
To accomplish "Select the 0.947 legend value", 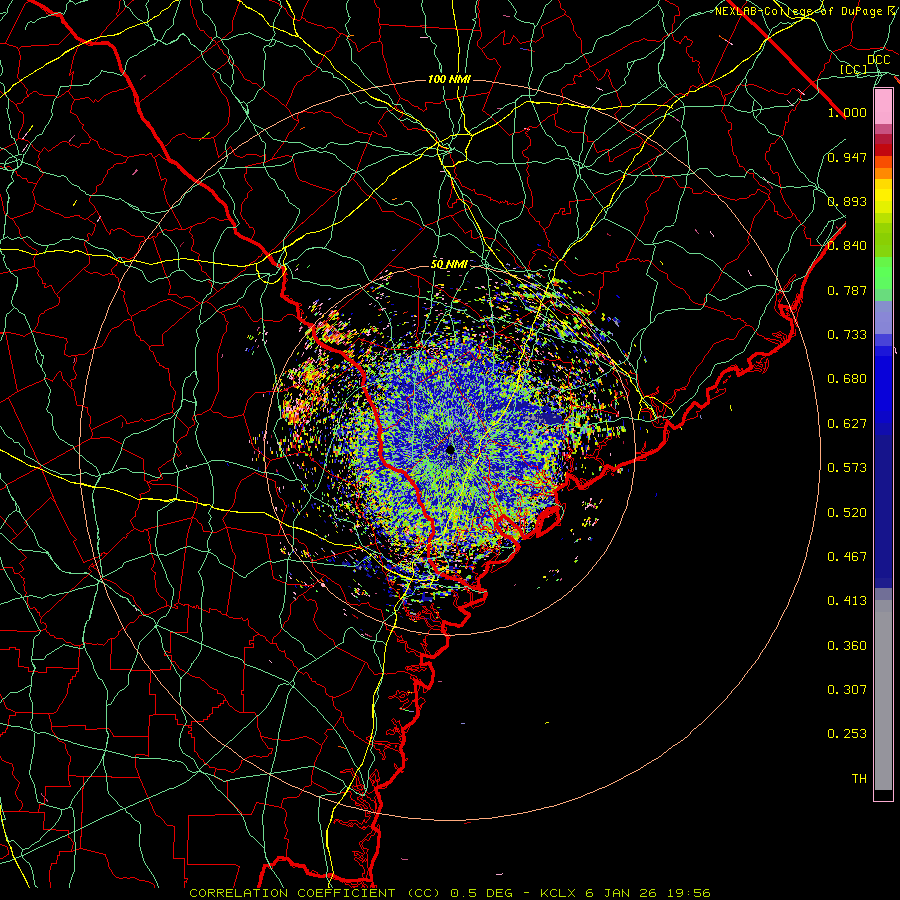I will pos(847,157).
